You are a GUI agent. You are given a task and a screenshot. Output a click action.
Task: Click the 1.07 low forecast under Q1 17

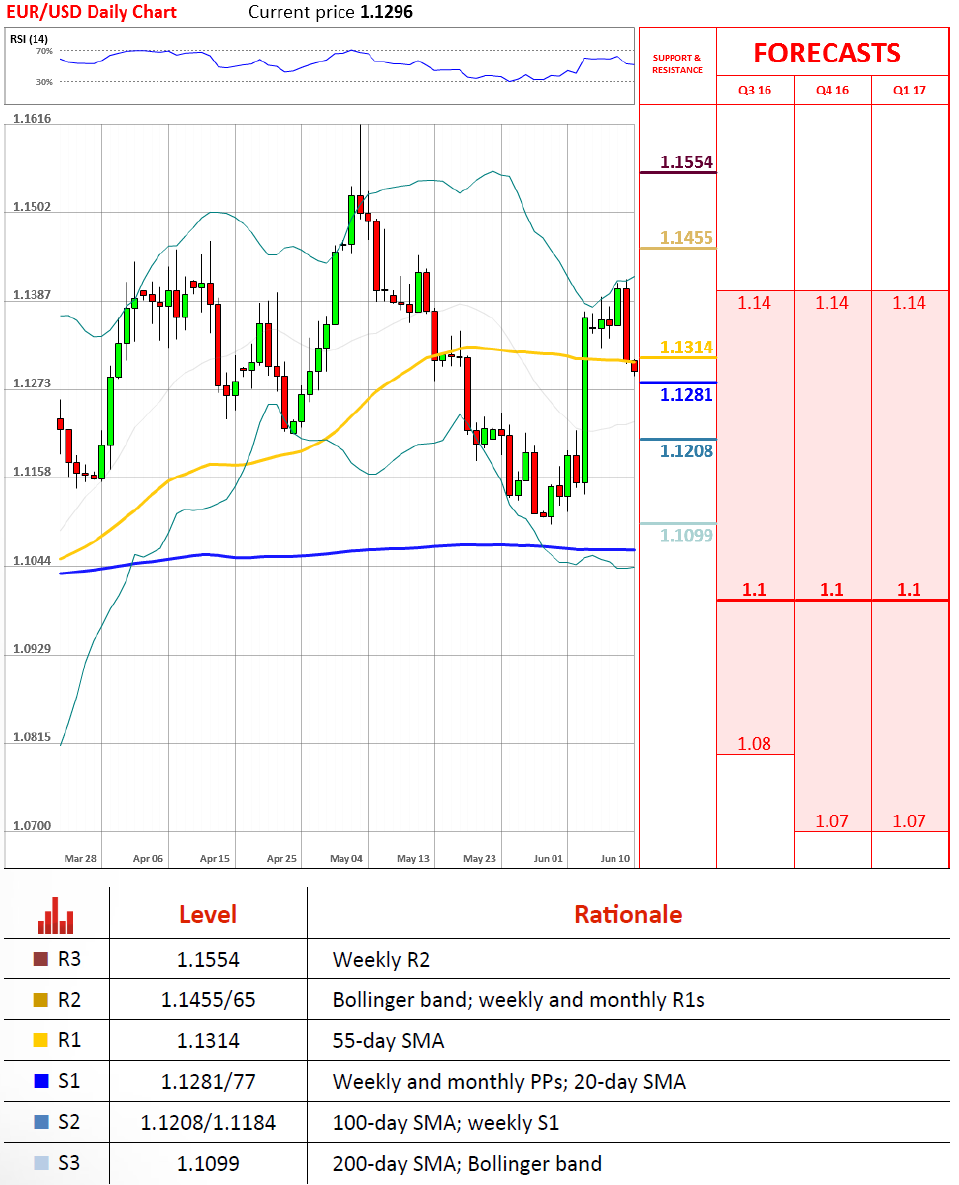pyautogui.click(x=909, y=821)
